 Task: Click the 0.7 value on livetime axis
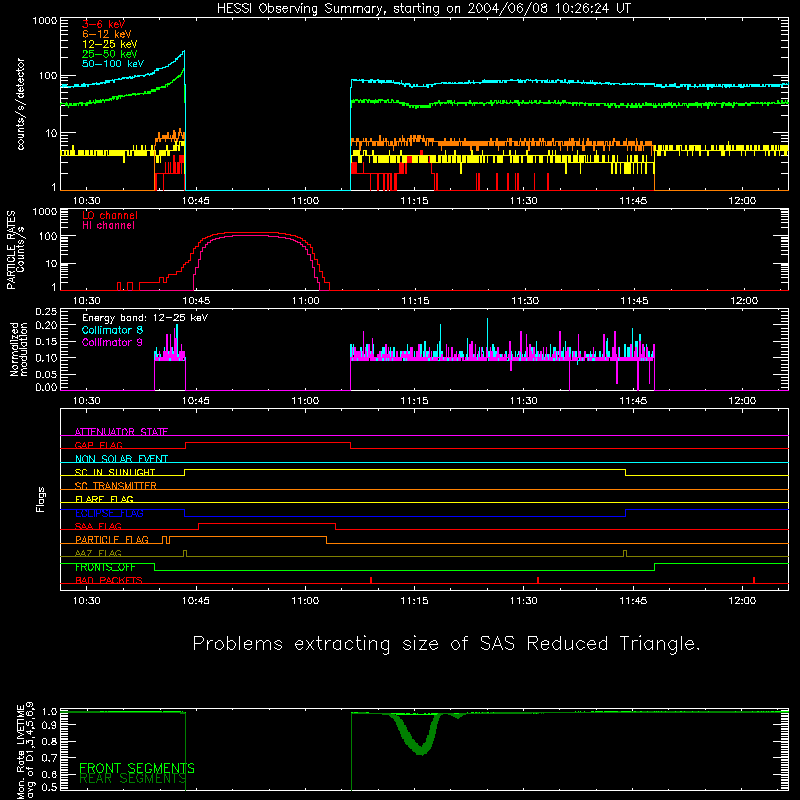click(x=49, y=758)
